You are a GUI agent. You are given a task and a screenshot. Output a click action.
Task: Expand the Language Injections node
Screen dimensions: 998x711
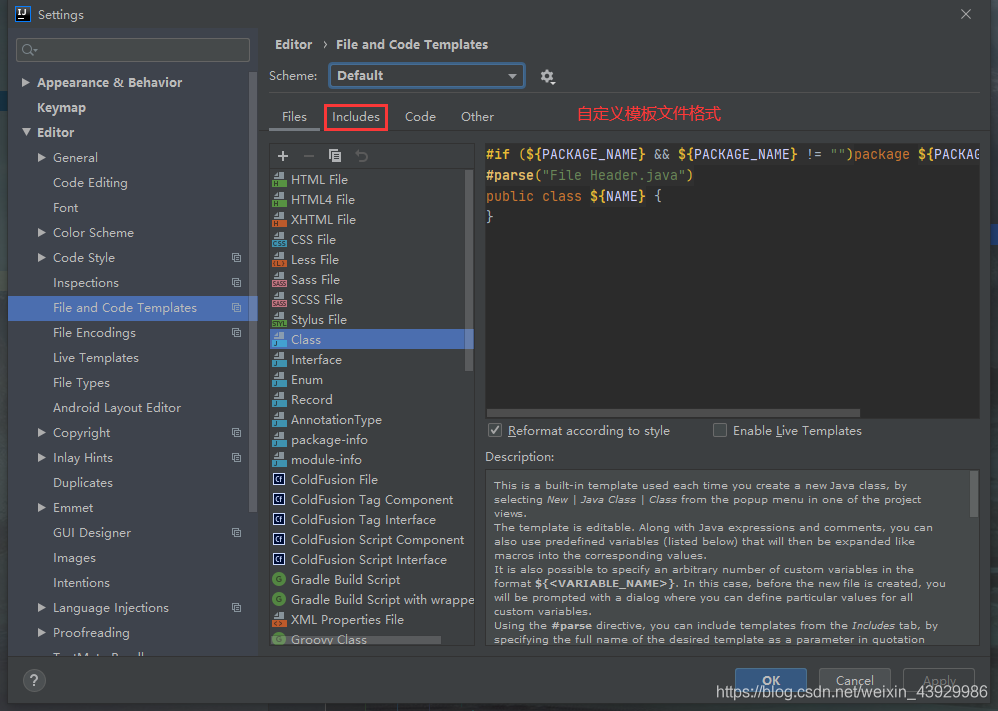click(42, 607)
